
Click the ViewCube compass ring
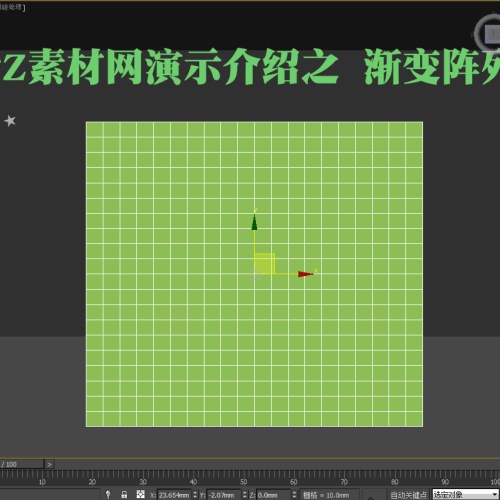(479, 33)
